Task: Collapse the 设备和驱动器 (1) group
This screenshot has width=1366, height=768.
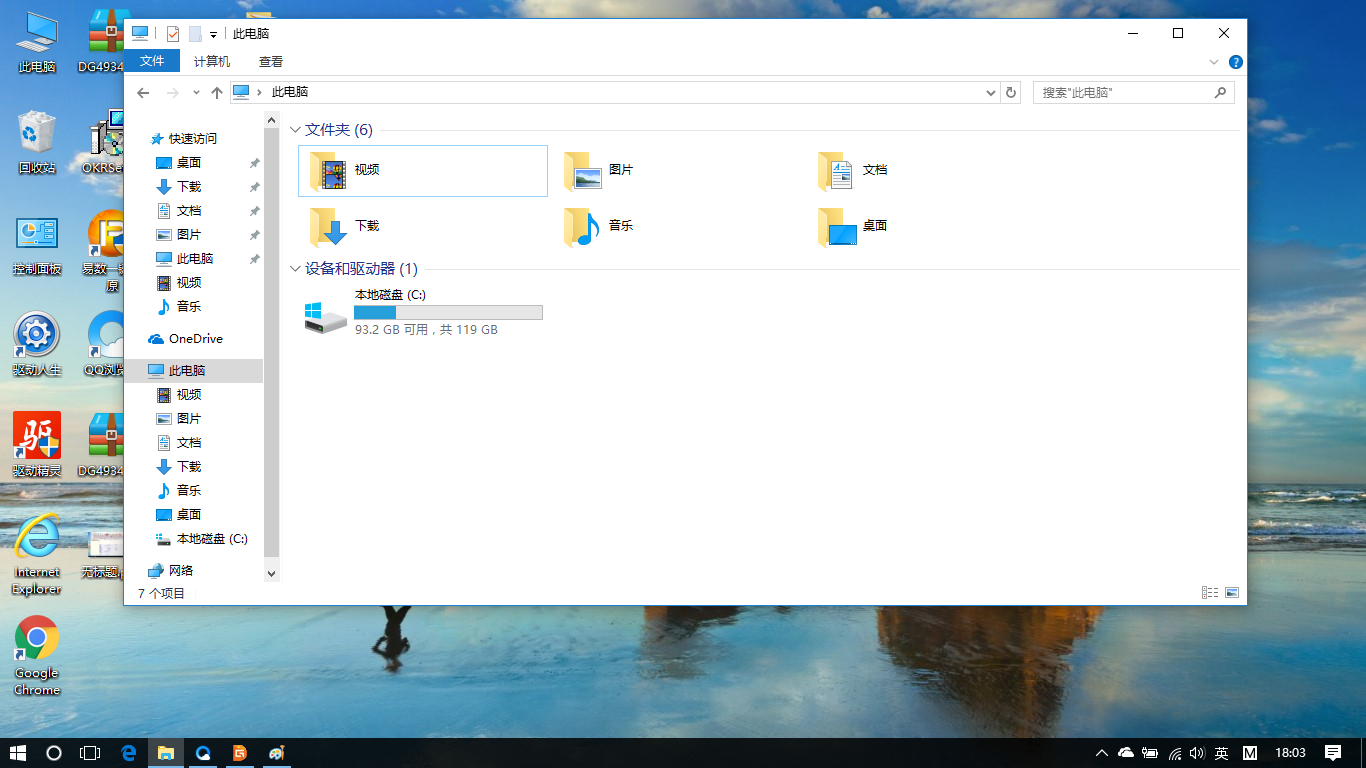Action: [295, 269]
